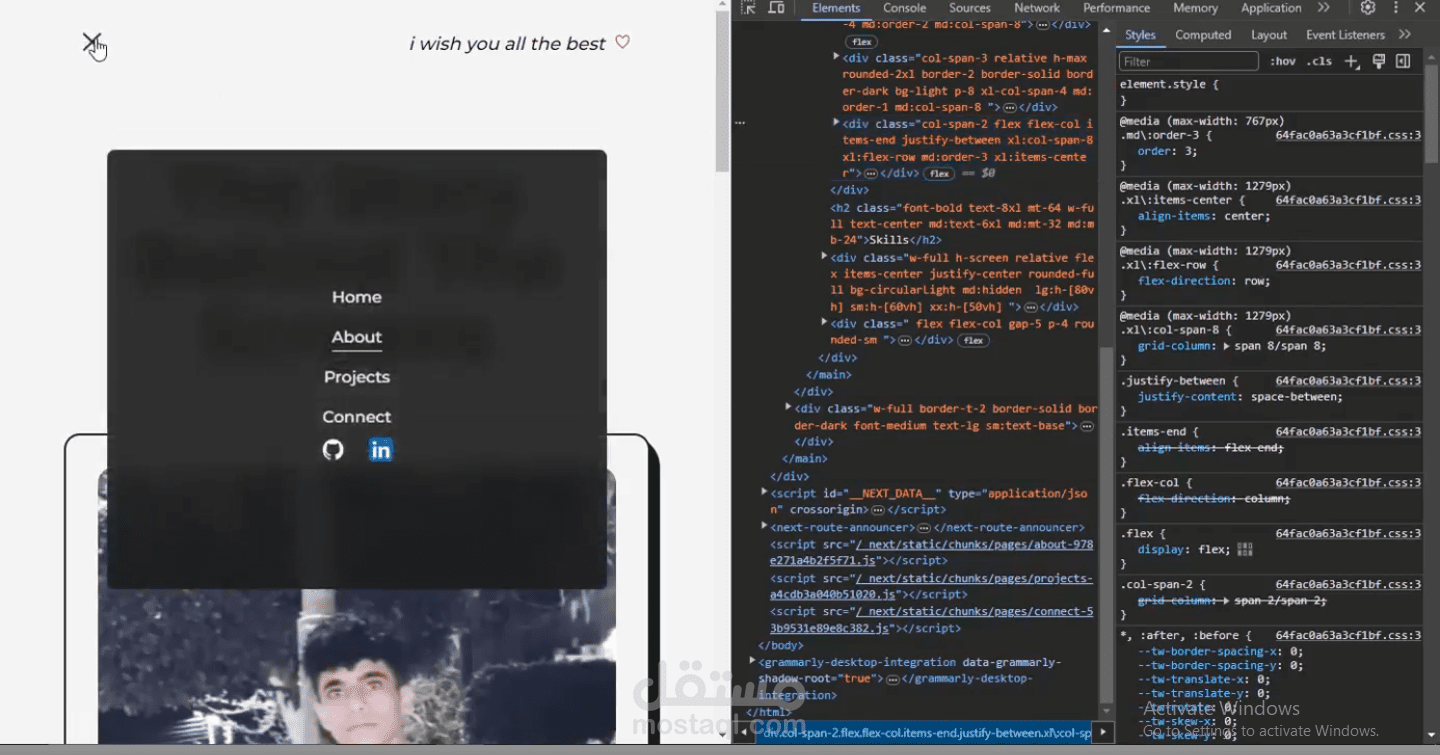Image resolution: width=1440 pixels, height=755 pixels.
Task: Click the paintbrush rendering emulation icon
Action: pos(1378,62)
